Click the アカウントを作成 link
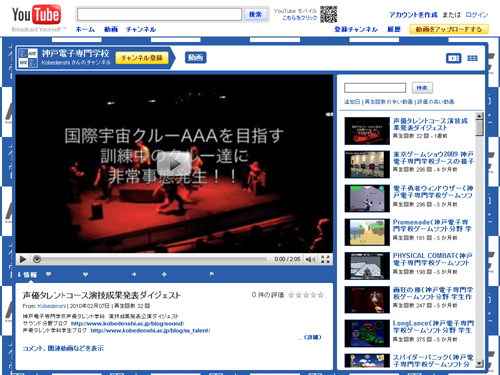The height and width of the screenshot is (375, 500). (x=413, y=15)
